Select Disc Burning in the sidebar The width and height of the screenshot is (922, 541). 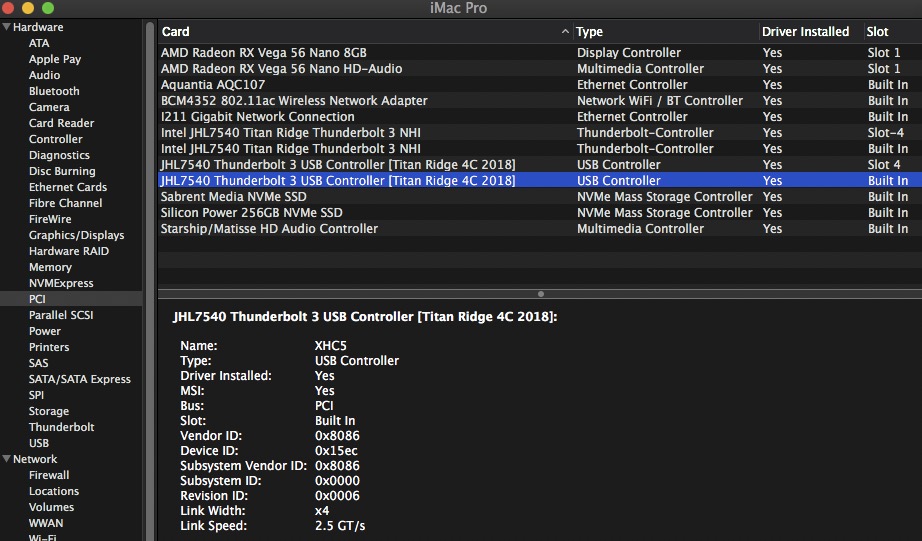coord(62,171)
